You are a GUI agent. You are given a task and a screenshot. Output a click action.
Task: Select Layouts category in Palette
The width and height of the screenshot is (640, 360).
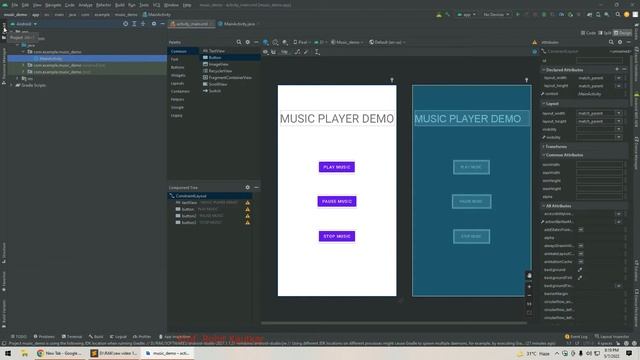point(177,83)
